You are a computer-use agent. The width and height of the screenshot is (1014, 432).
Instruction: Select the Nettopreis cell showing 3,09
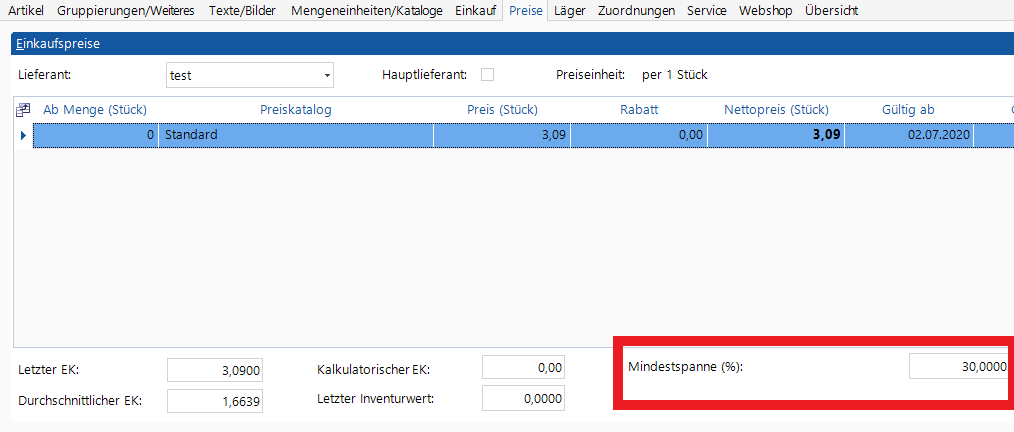pyautogui.click(x=775, y=134)
